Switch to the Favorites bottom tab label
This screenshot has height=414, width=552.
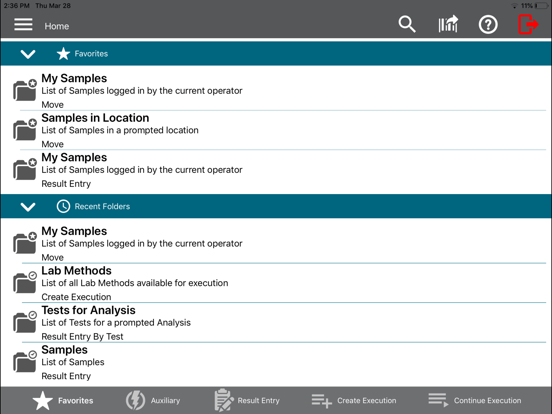[76, 401]
